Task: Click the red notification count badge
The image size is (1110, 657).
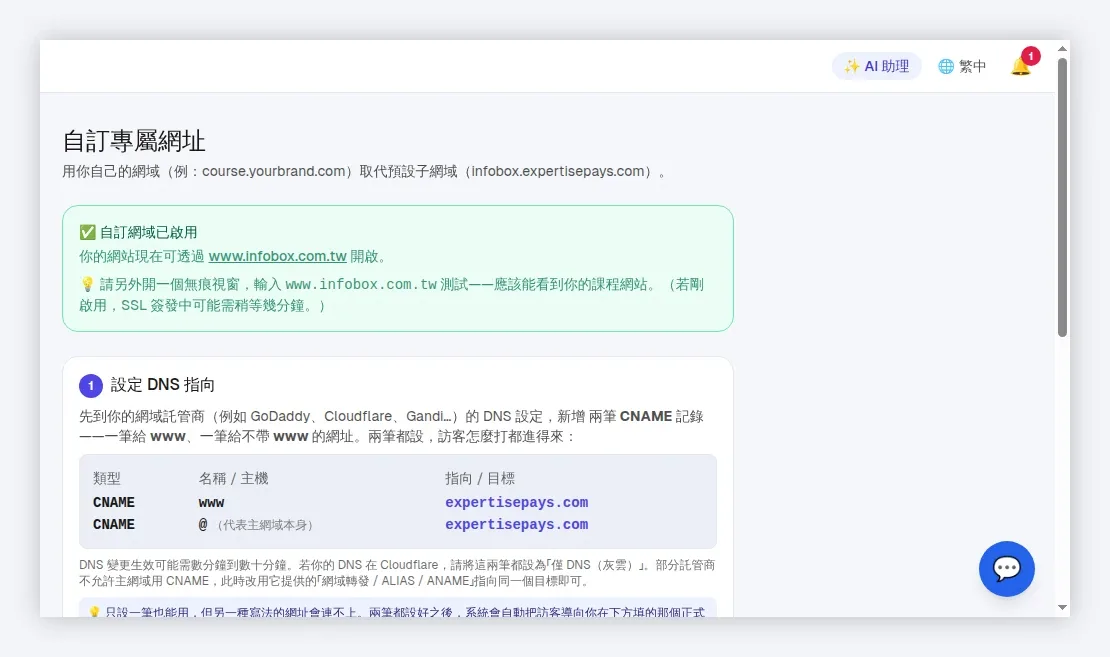Action: 1031,56
